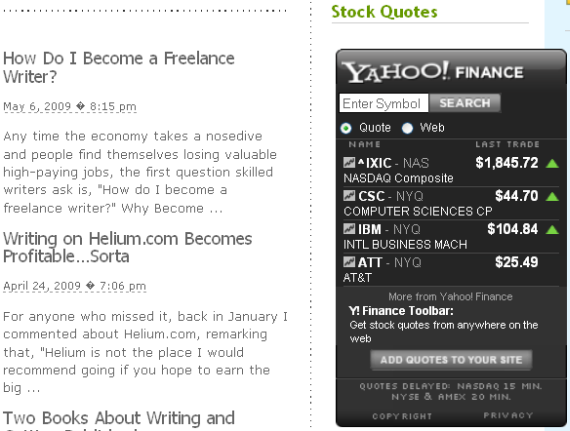This screenshot has height=431, width=570.
Task: Click the green up arrow next to $44.70
Action: 552,197
